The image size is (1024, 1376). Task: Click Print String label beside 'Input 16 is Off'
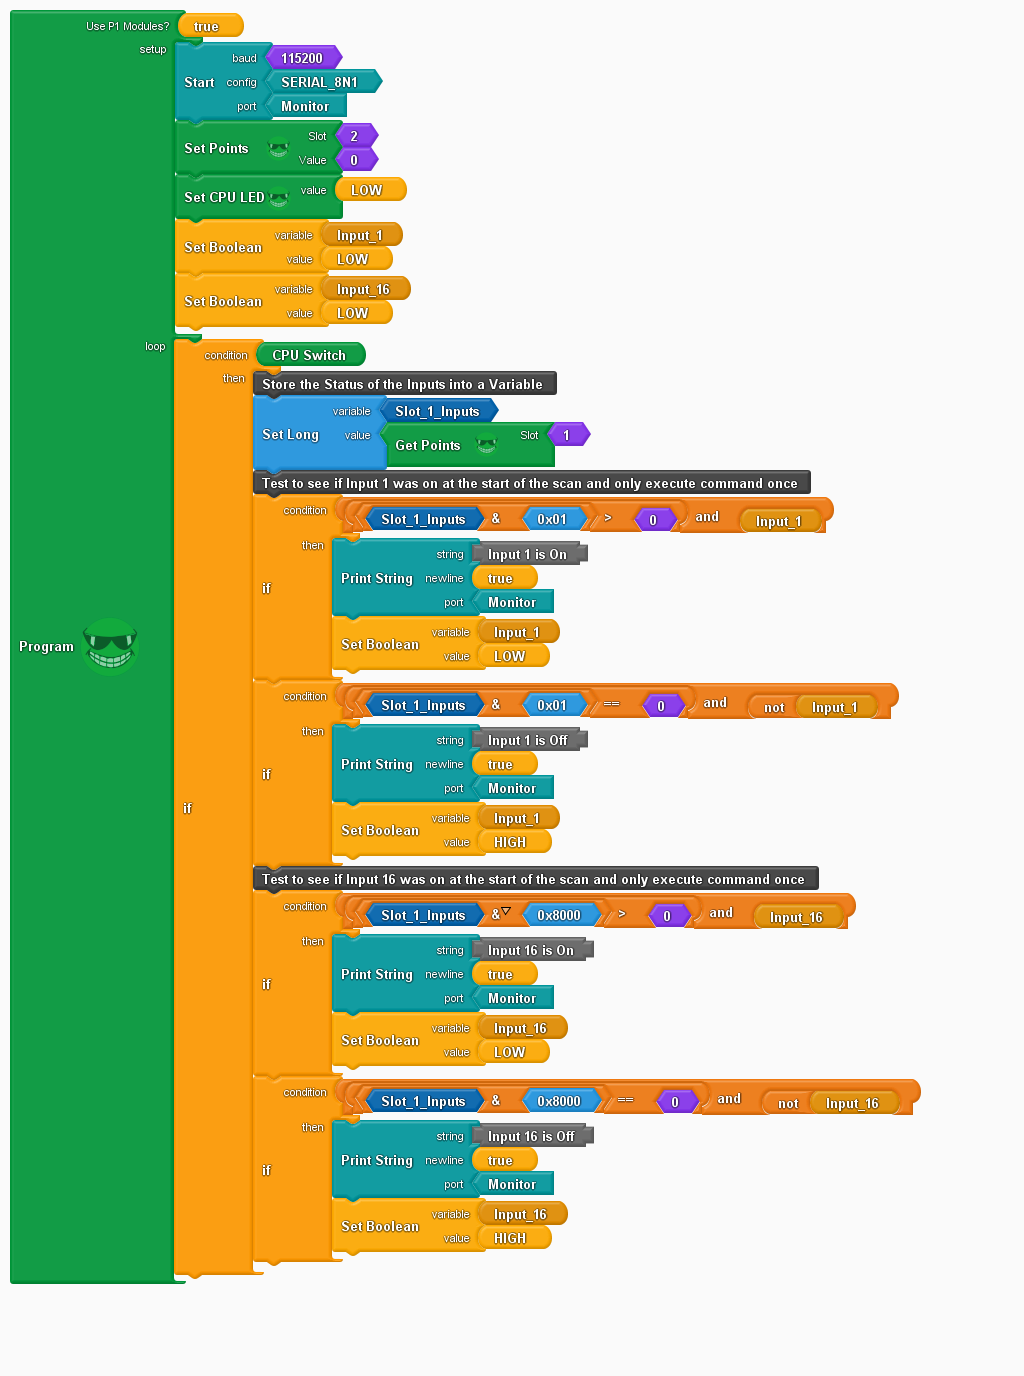[x=377, y=1161]
